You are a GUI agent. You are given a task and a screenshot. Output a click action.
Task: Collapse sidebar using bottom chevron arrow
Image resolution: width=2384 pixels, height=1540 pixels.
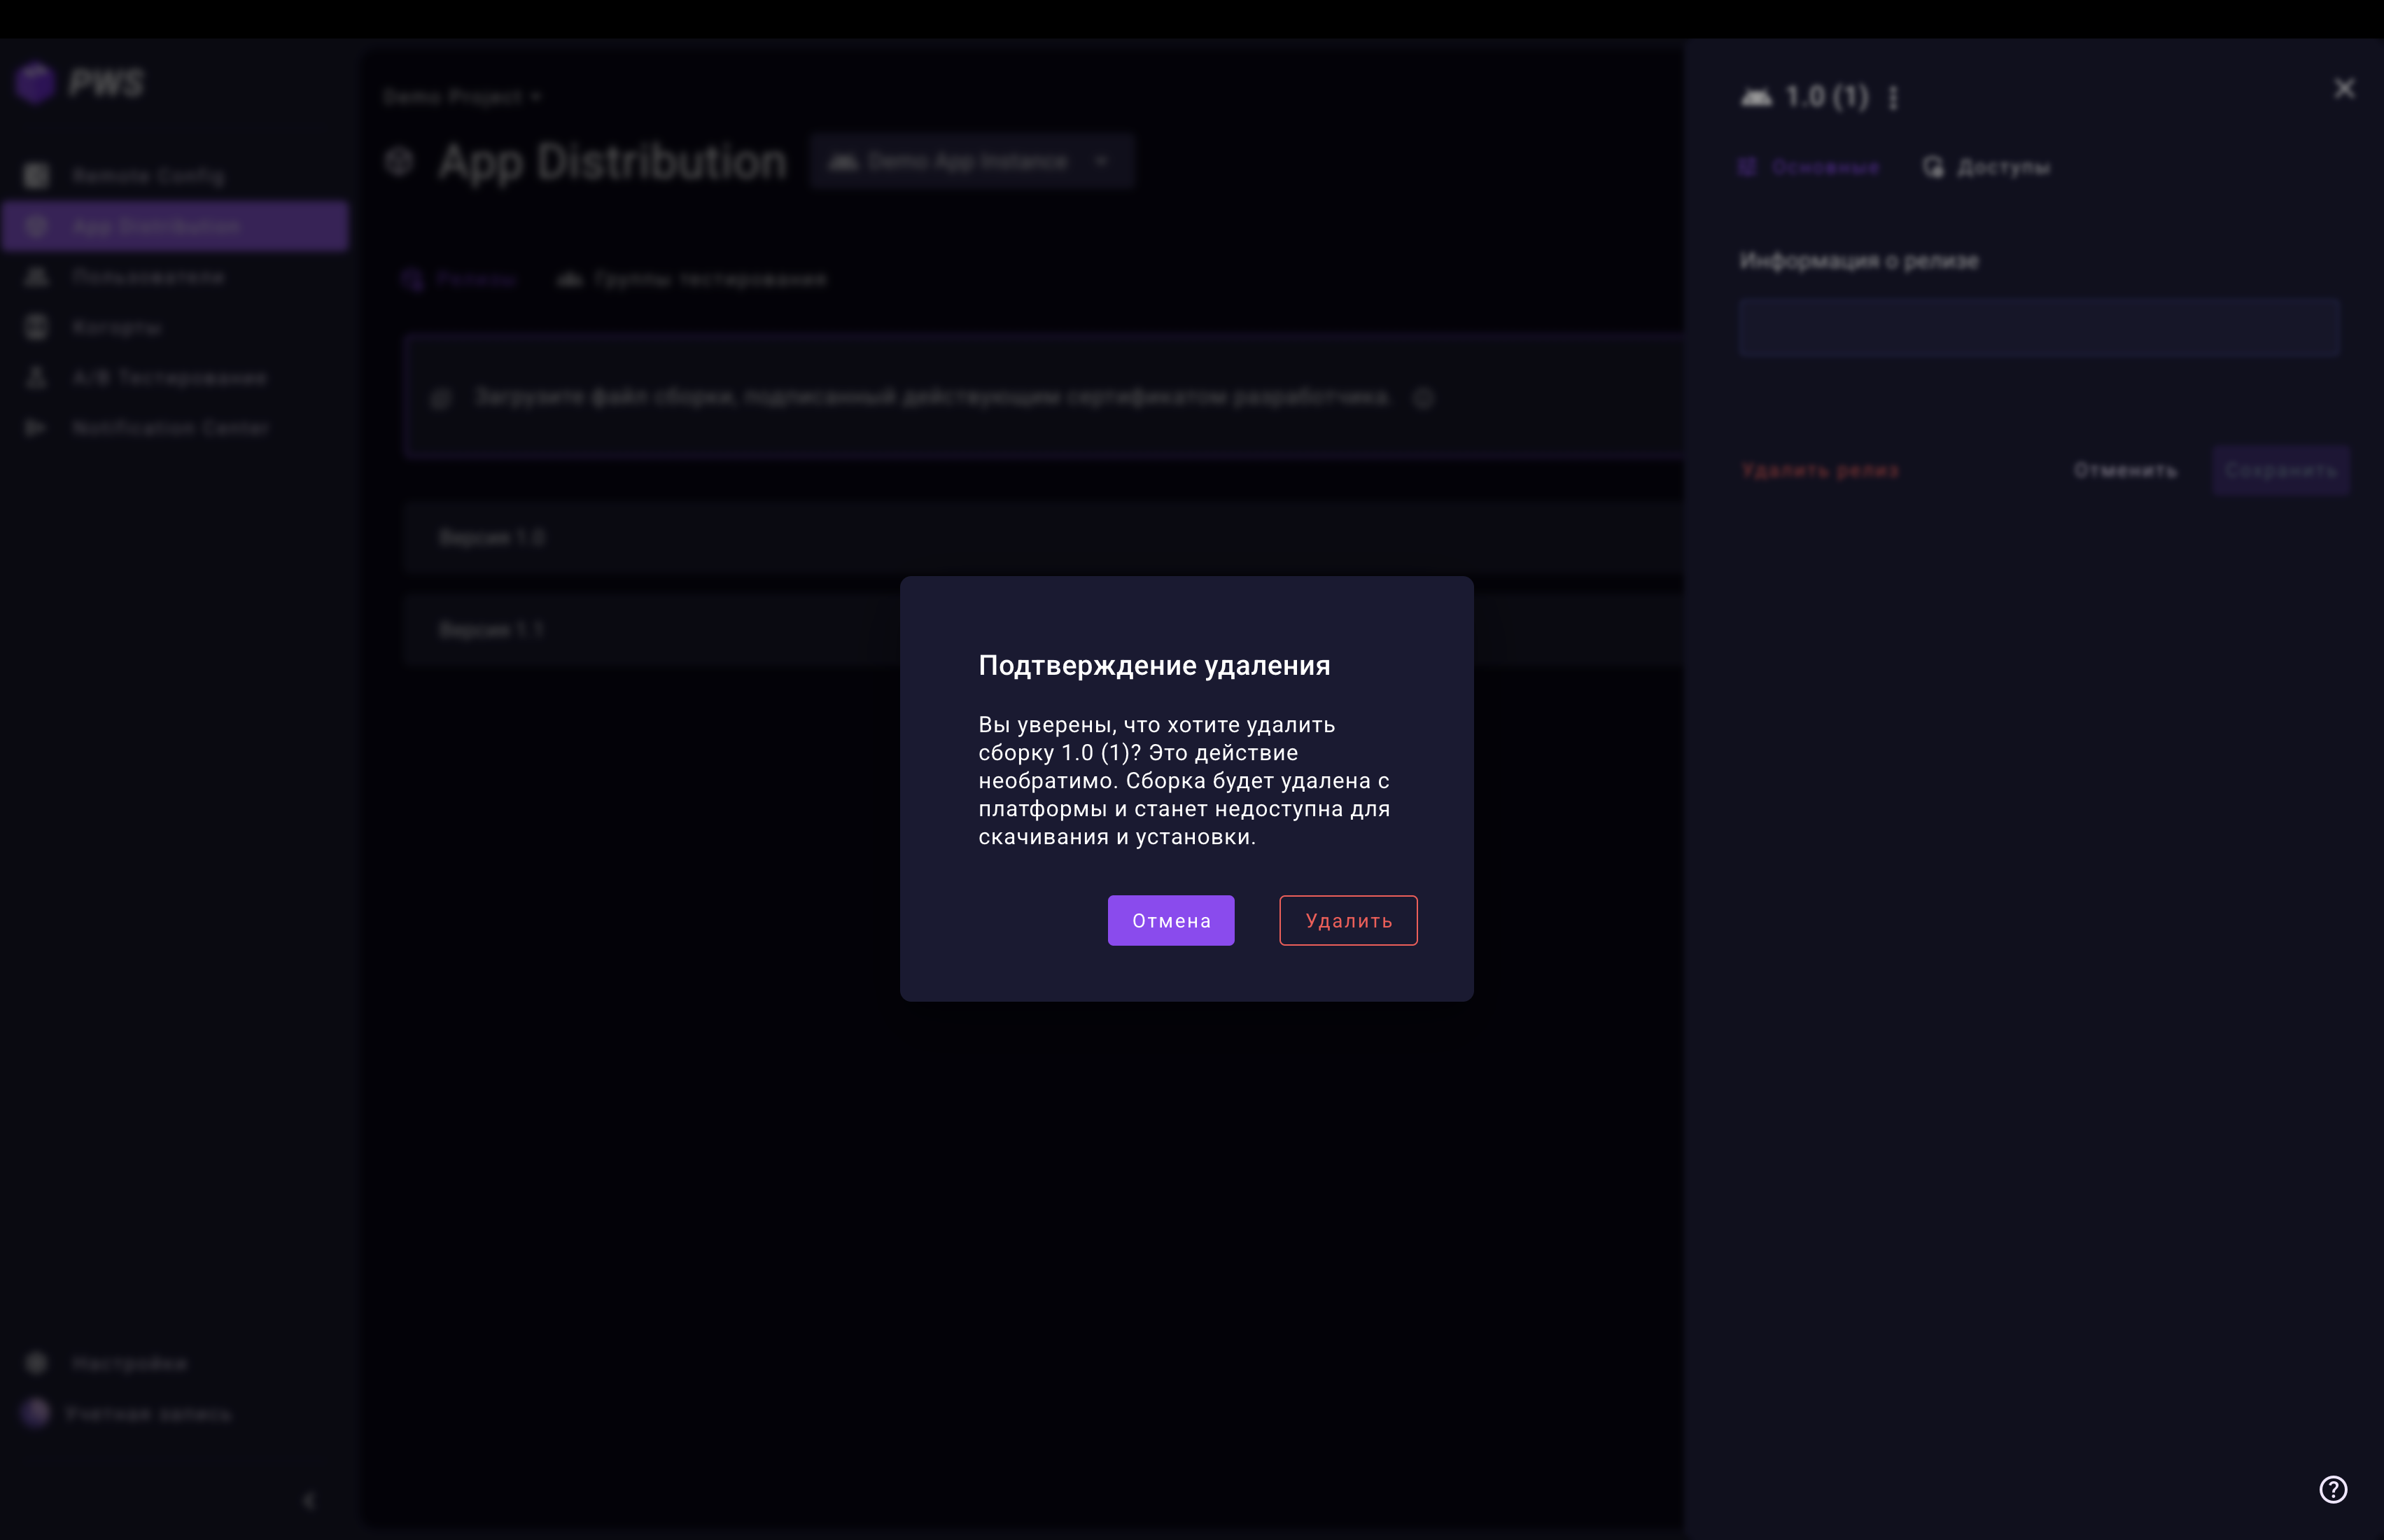[309, 1500]
